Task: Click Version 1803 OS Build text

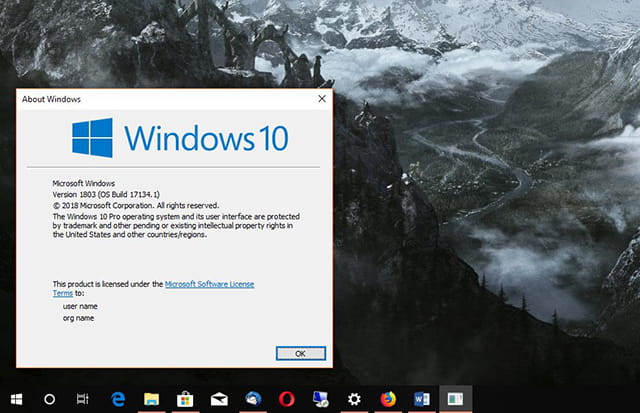Action: point(106,195)
